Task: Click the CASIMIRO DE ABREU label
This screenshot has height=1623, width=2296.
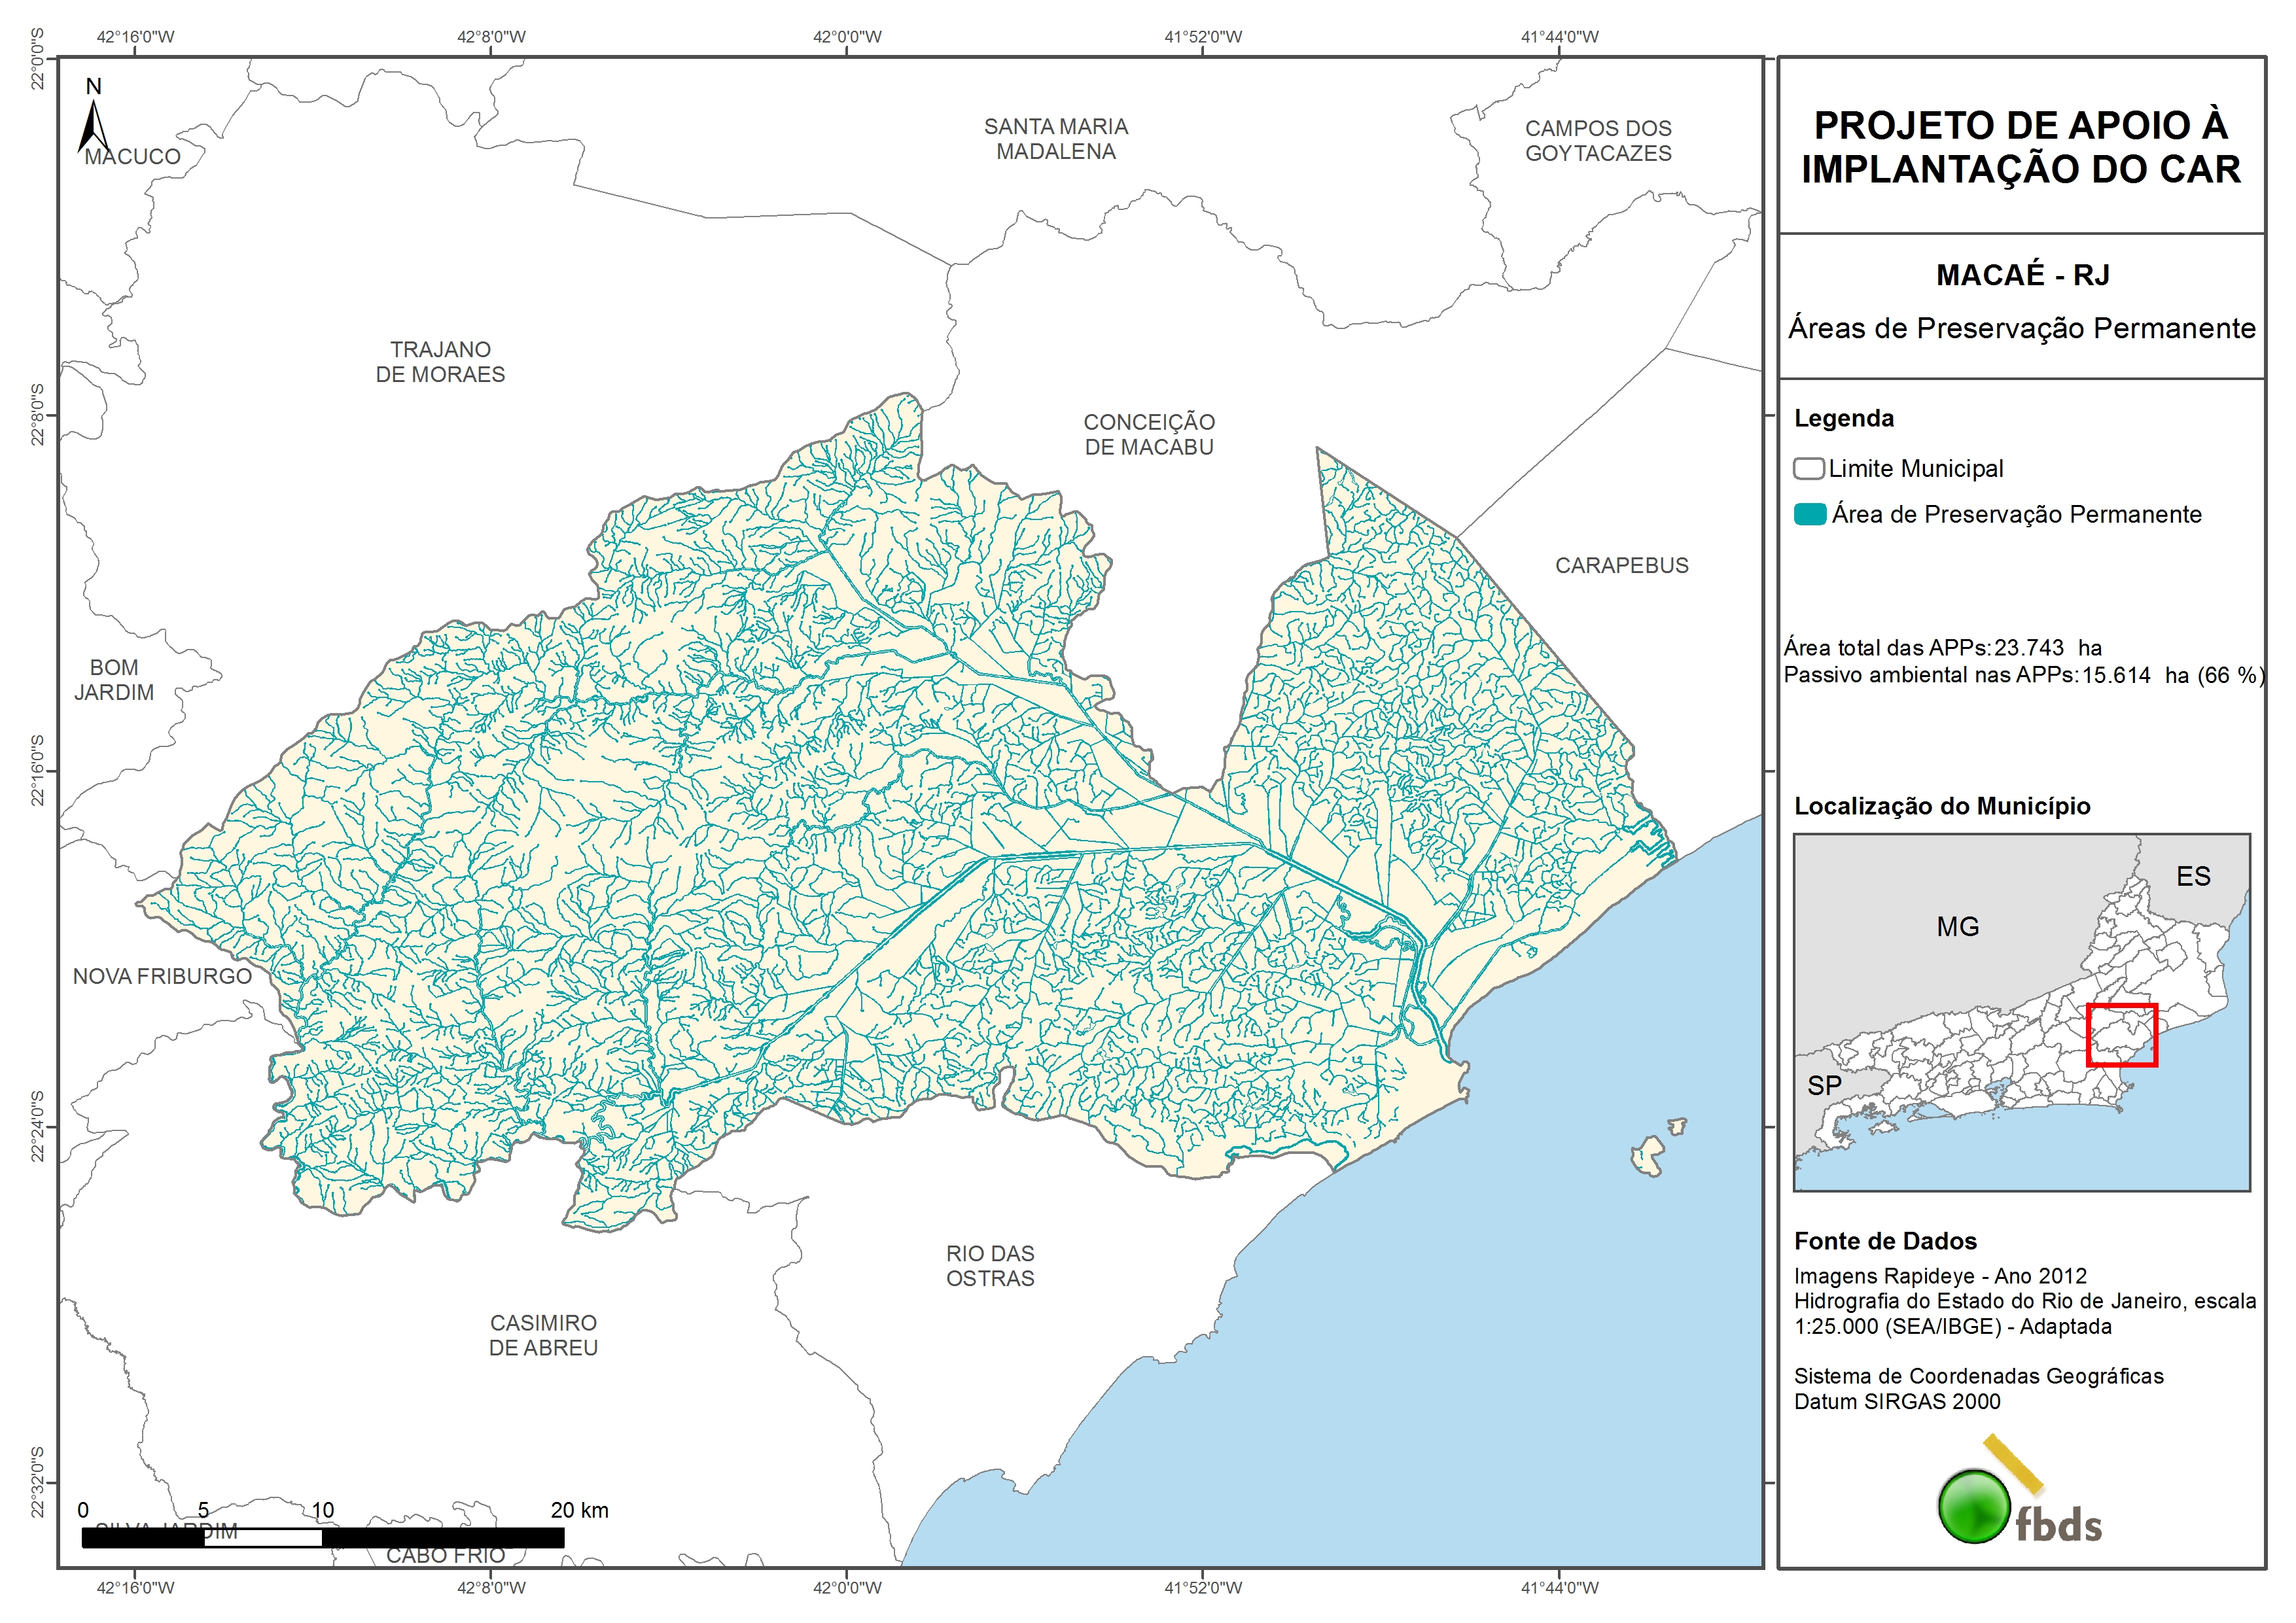Action: click(543, 1335)
